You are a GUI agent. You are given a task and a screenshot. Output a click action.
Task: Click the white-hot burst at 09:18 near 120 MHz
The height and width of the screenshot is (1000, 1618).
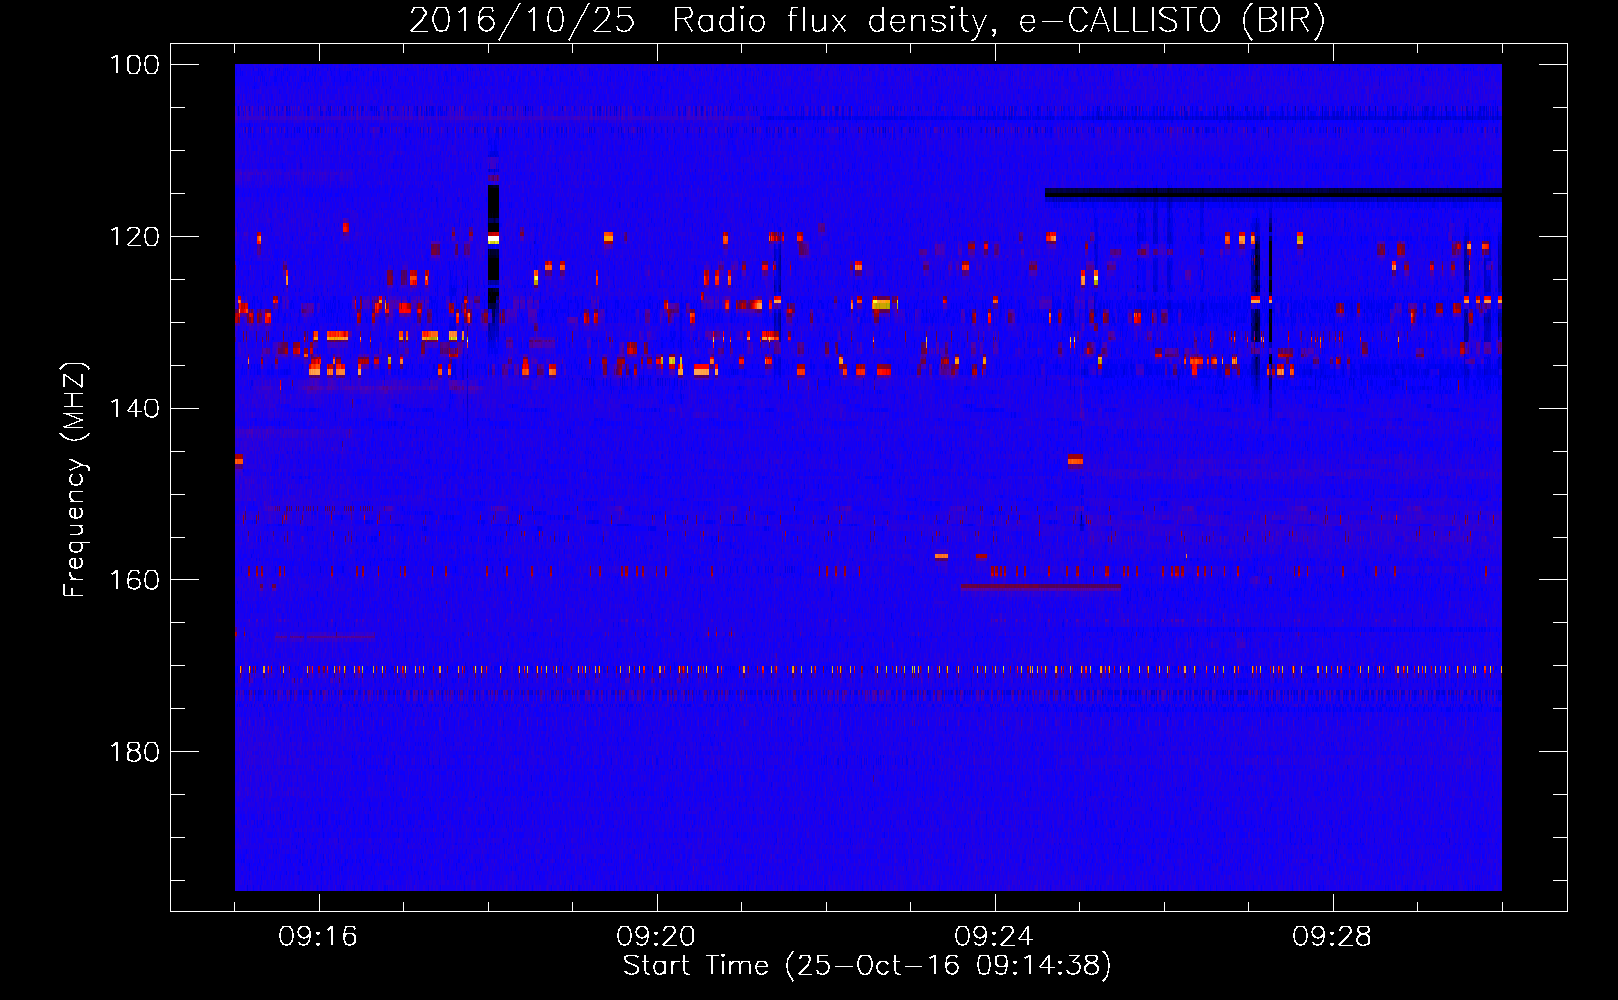pyautogui.click(x=493, y=239)
